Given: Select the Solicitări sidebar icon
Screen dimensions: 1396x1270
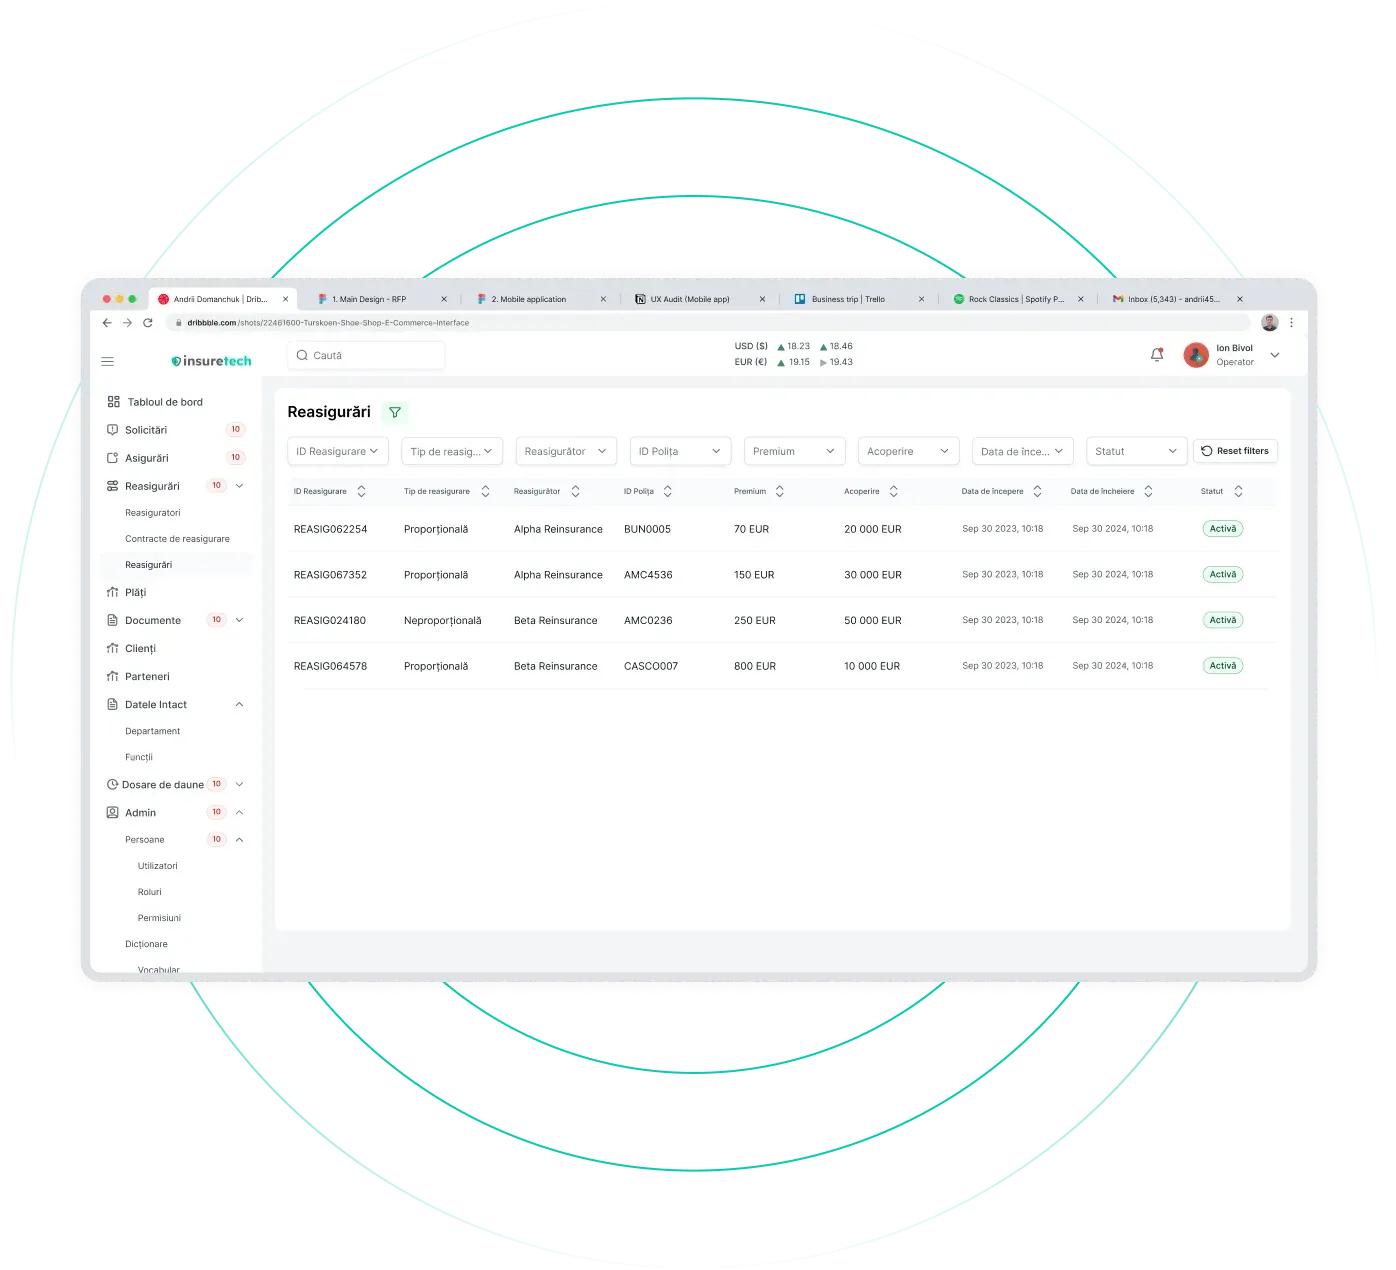Looking at the screenshot, I should (x=112, y=429).
